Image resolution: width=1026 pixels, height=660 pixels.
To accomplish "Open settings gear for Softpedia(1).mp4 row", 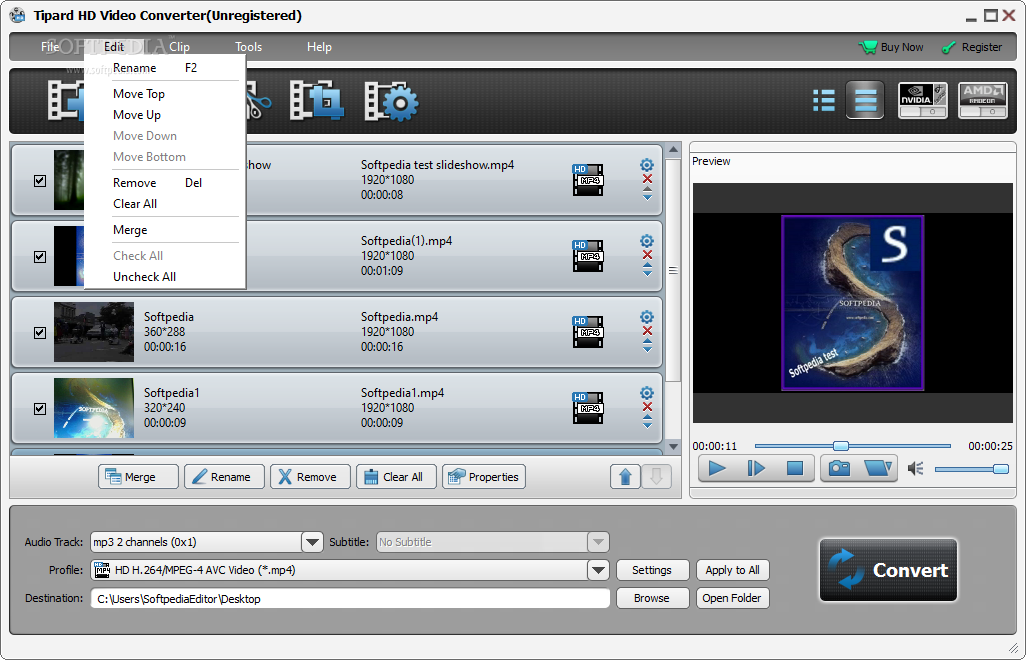I will click(646, 241).
